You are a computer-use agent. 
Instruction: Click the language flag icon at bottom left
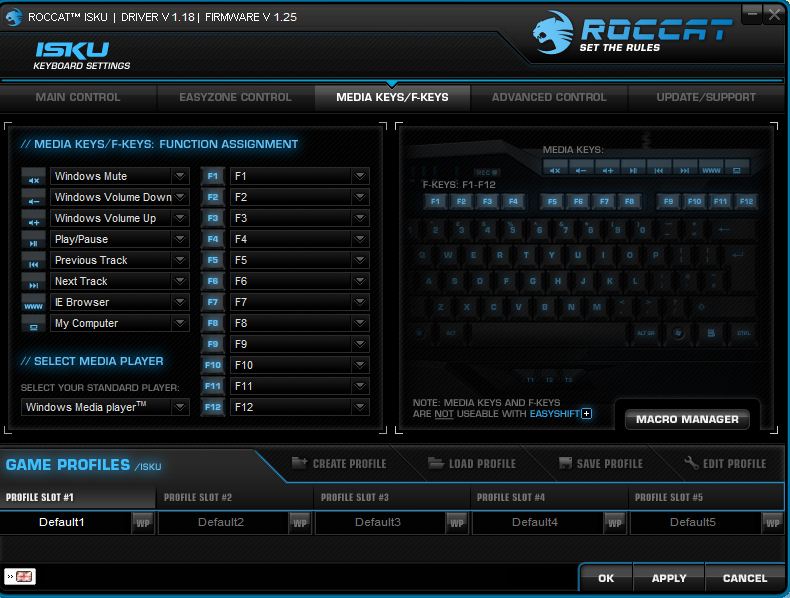pos(20,577)
